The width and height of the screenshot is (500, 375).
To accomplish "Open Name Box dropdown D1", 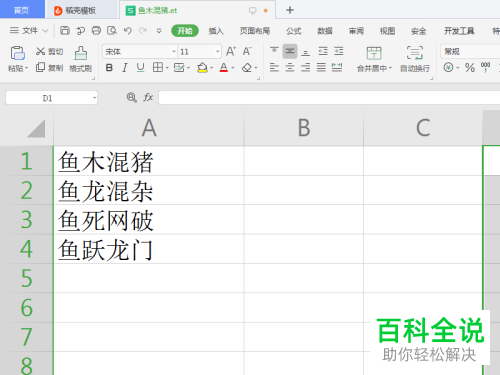I will pyautogui.click(x=94, y=98).
